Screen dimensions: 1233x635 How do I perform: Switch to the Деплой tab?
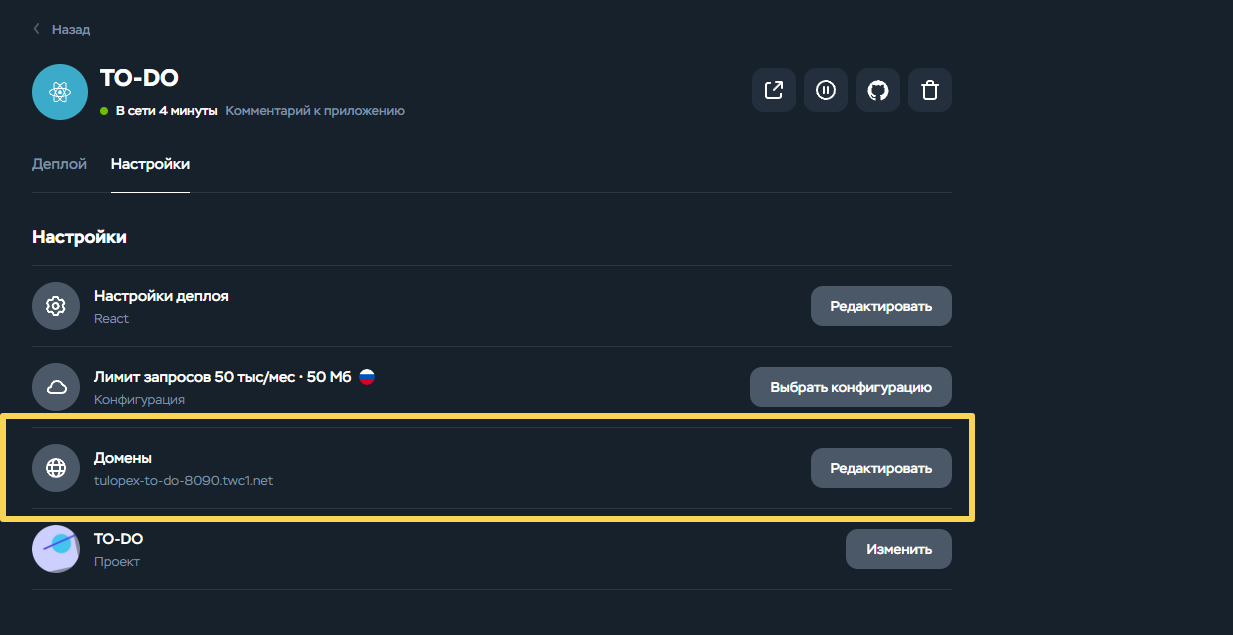[x=59, y=164]
